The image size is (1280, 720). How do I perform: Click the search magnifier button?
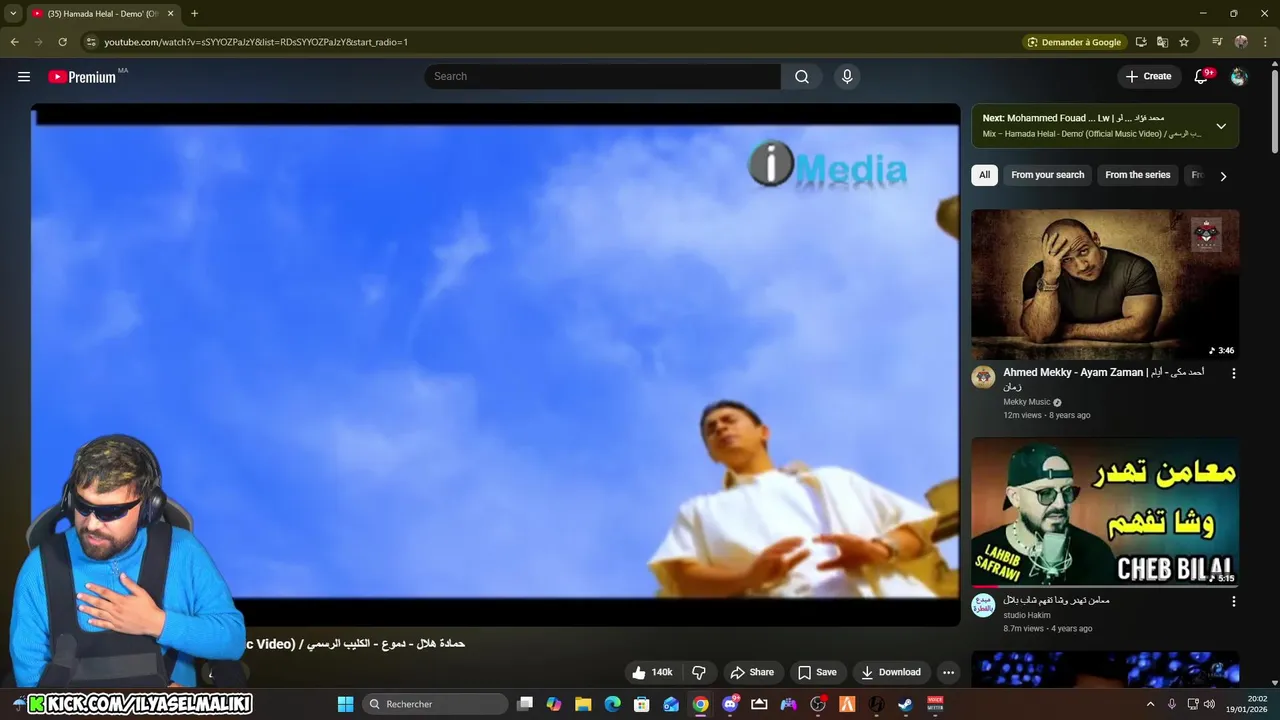tap(802, 76)
